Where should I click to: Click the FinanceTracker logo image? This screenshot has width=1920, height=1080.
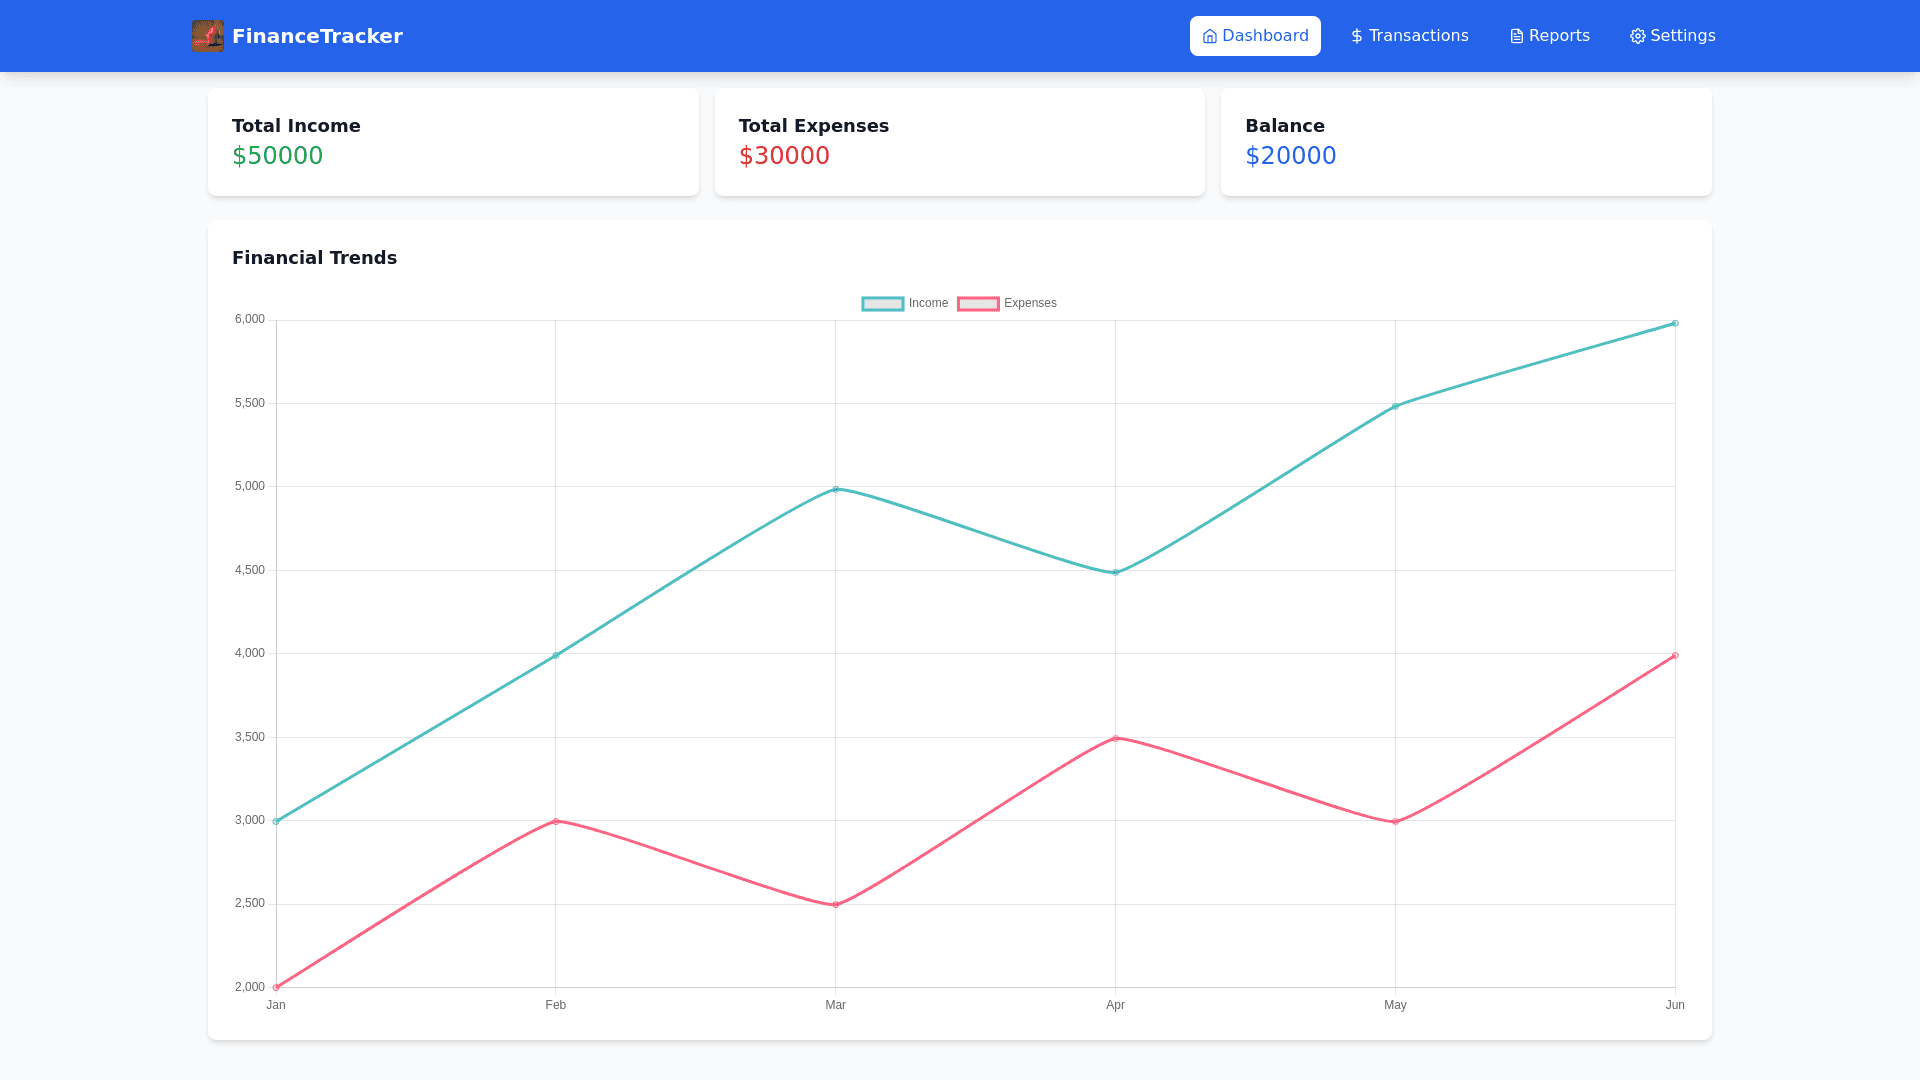pos(208,36)
